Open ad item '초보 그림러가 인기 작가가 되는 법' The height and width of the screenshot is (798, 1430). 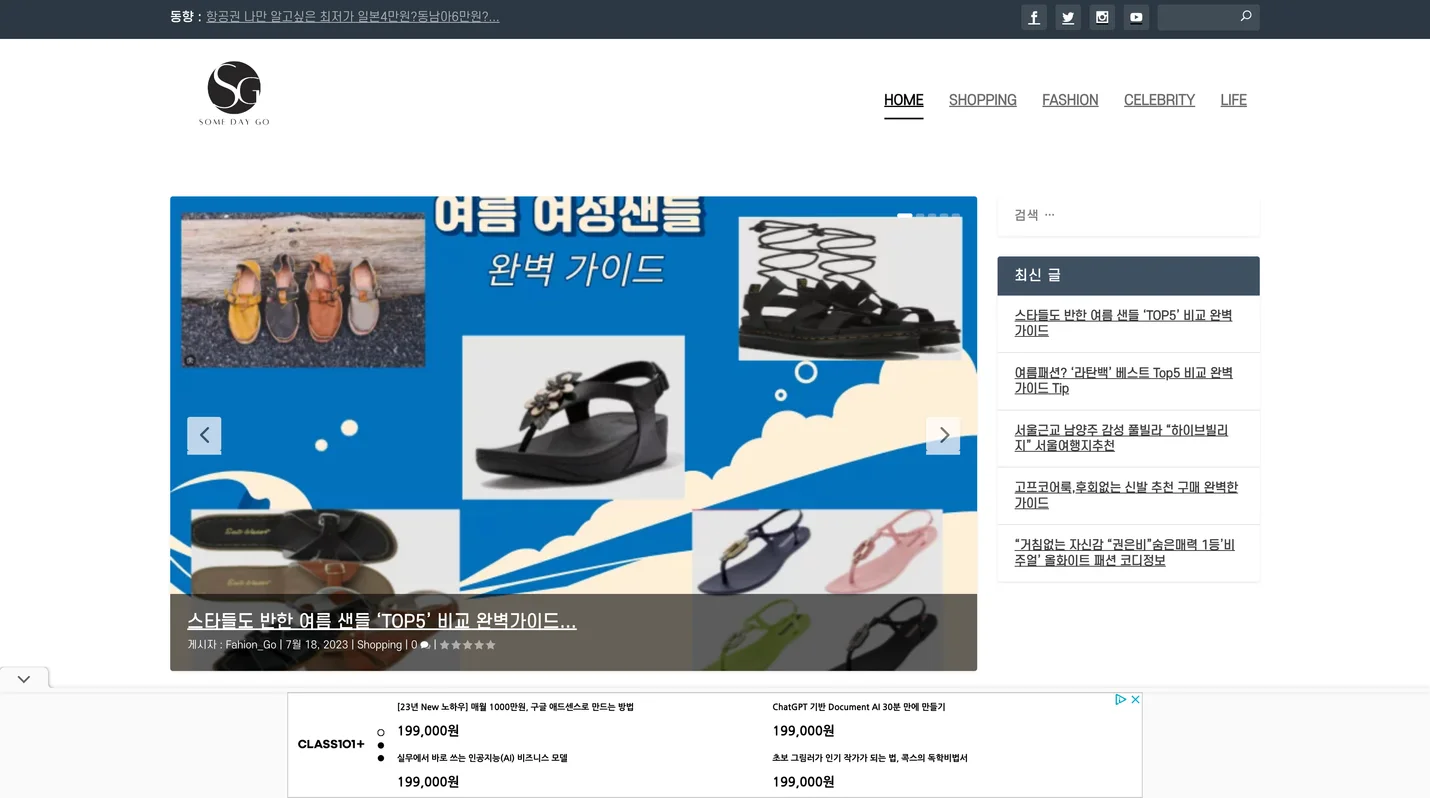point(869,758)
